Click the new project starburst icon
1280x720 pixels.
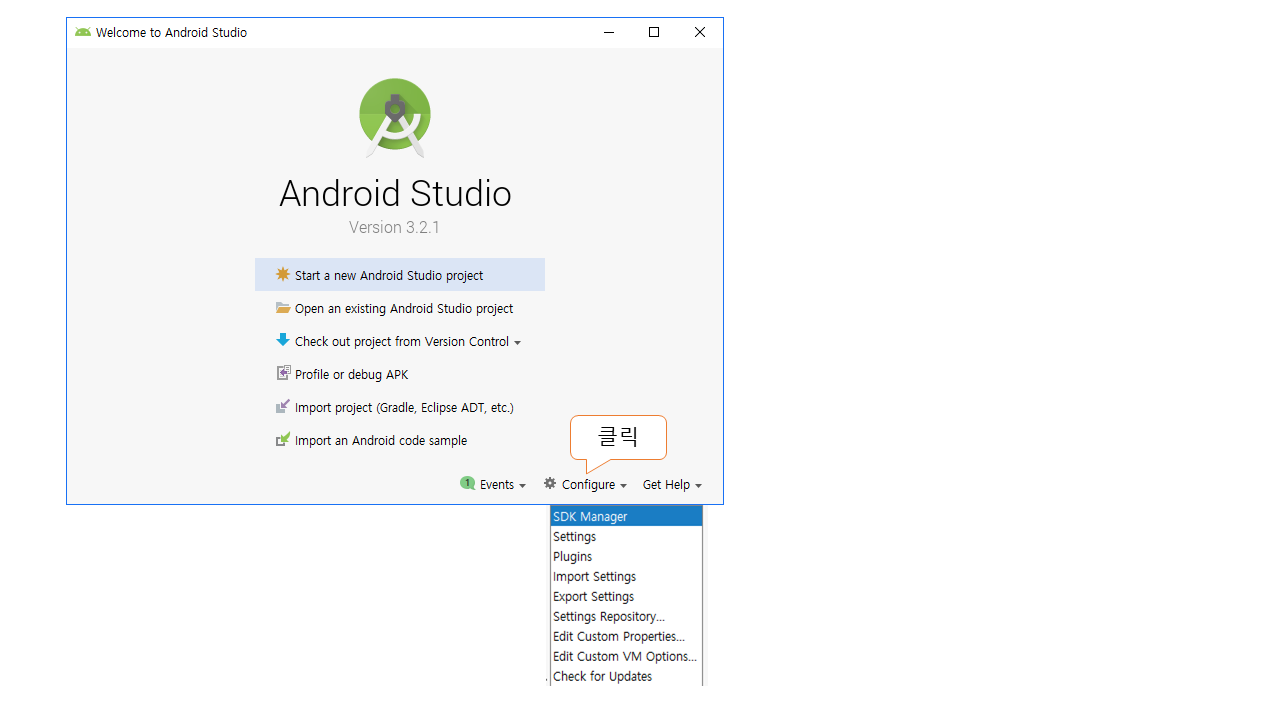[283, 274]
